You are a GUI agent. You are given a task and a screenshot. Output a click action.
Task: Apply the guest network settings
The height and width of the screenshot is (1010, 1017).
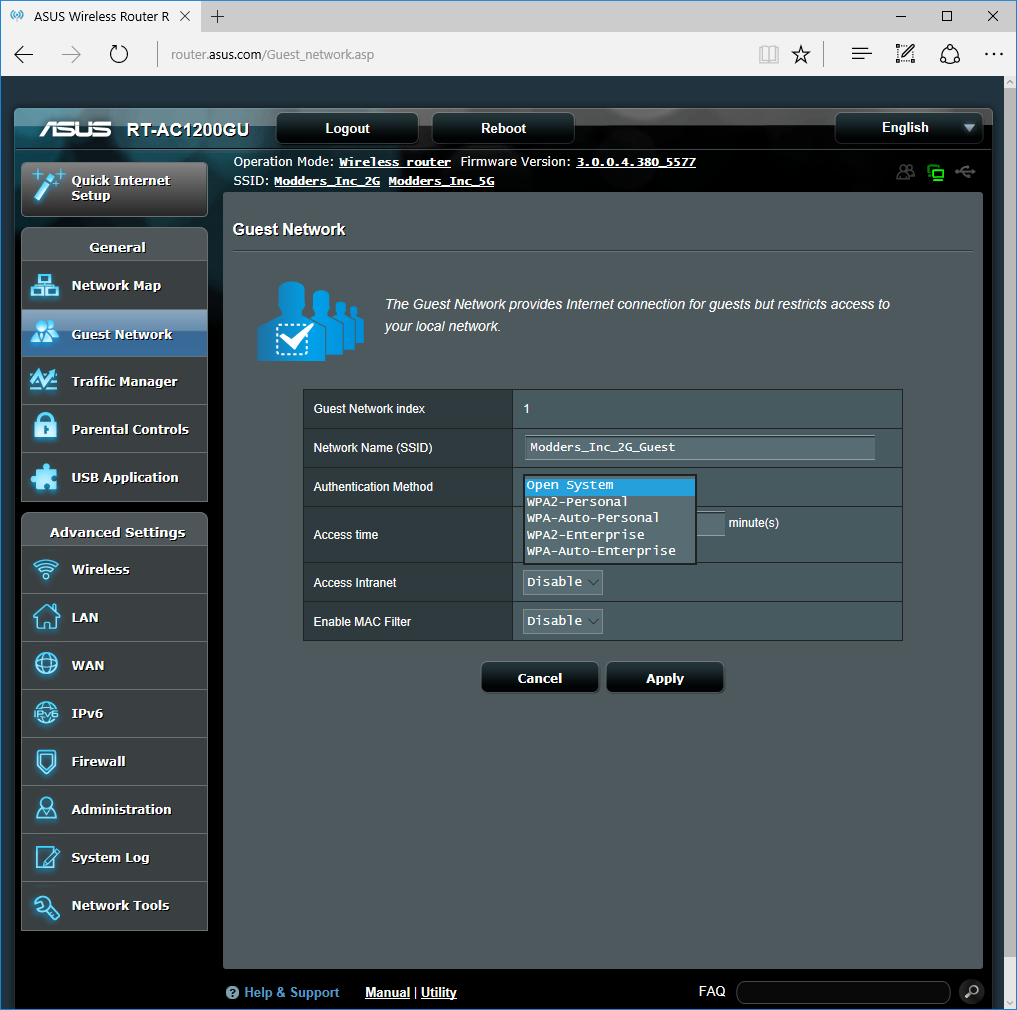coord(665,678)
